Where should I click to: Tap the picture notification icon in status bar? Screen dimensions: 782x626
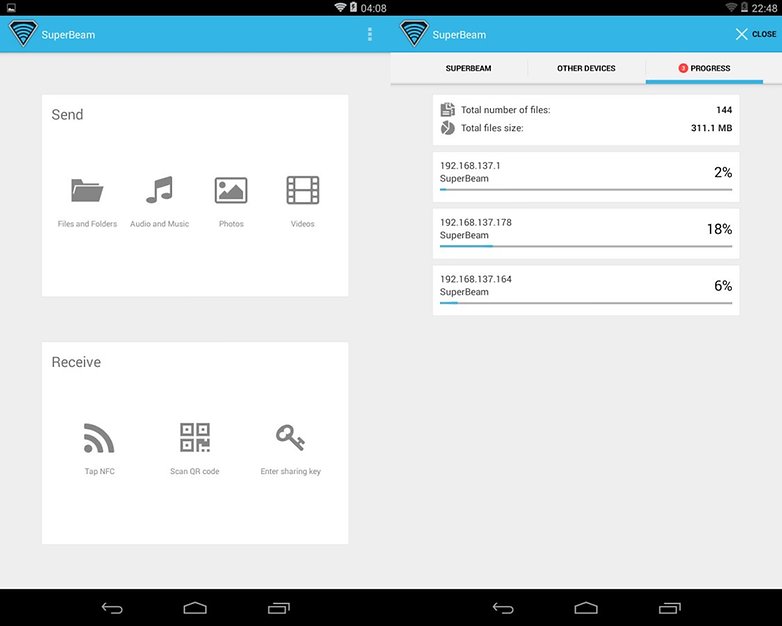(x=11, y=7)
